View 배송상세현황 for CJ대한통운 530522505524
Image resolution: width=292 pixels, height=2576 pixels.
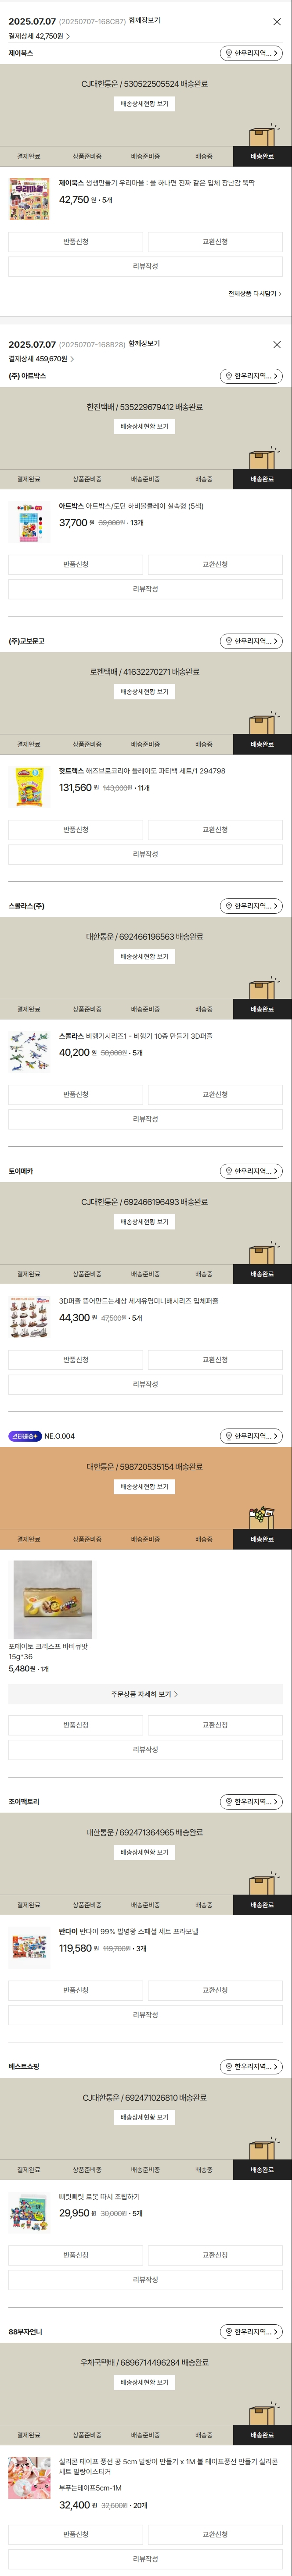click(x=145, y=104)
